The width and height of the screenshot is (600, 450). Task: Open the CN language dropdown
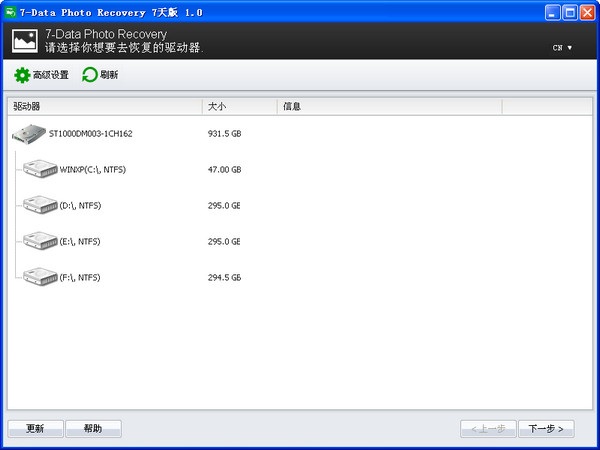pyautogui.click(x=562, y=48)
